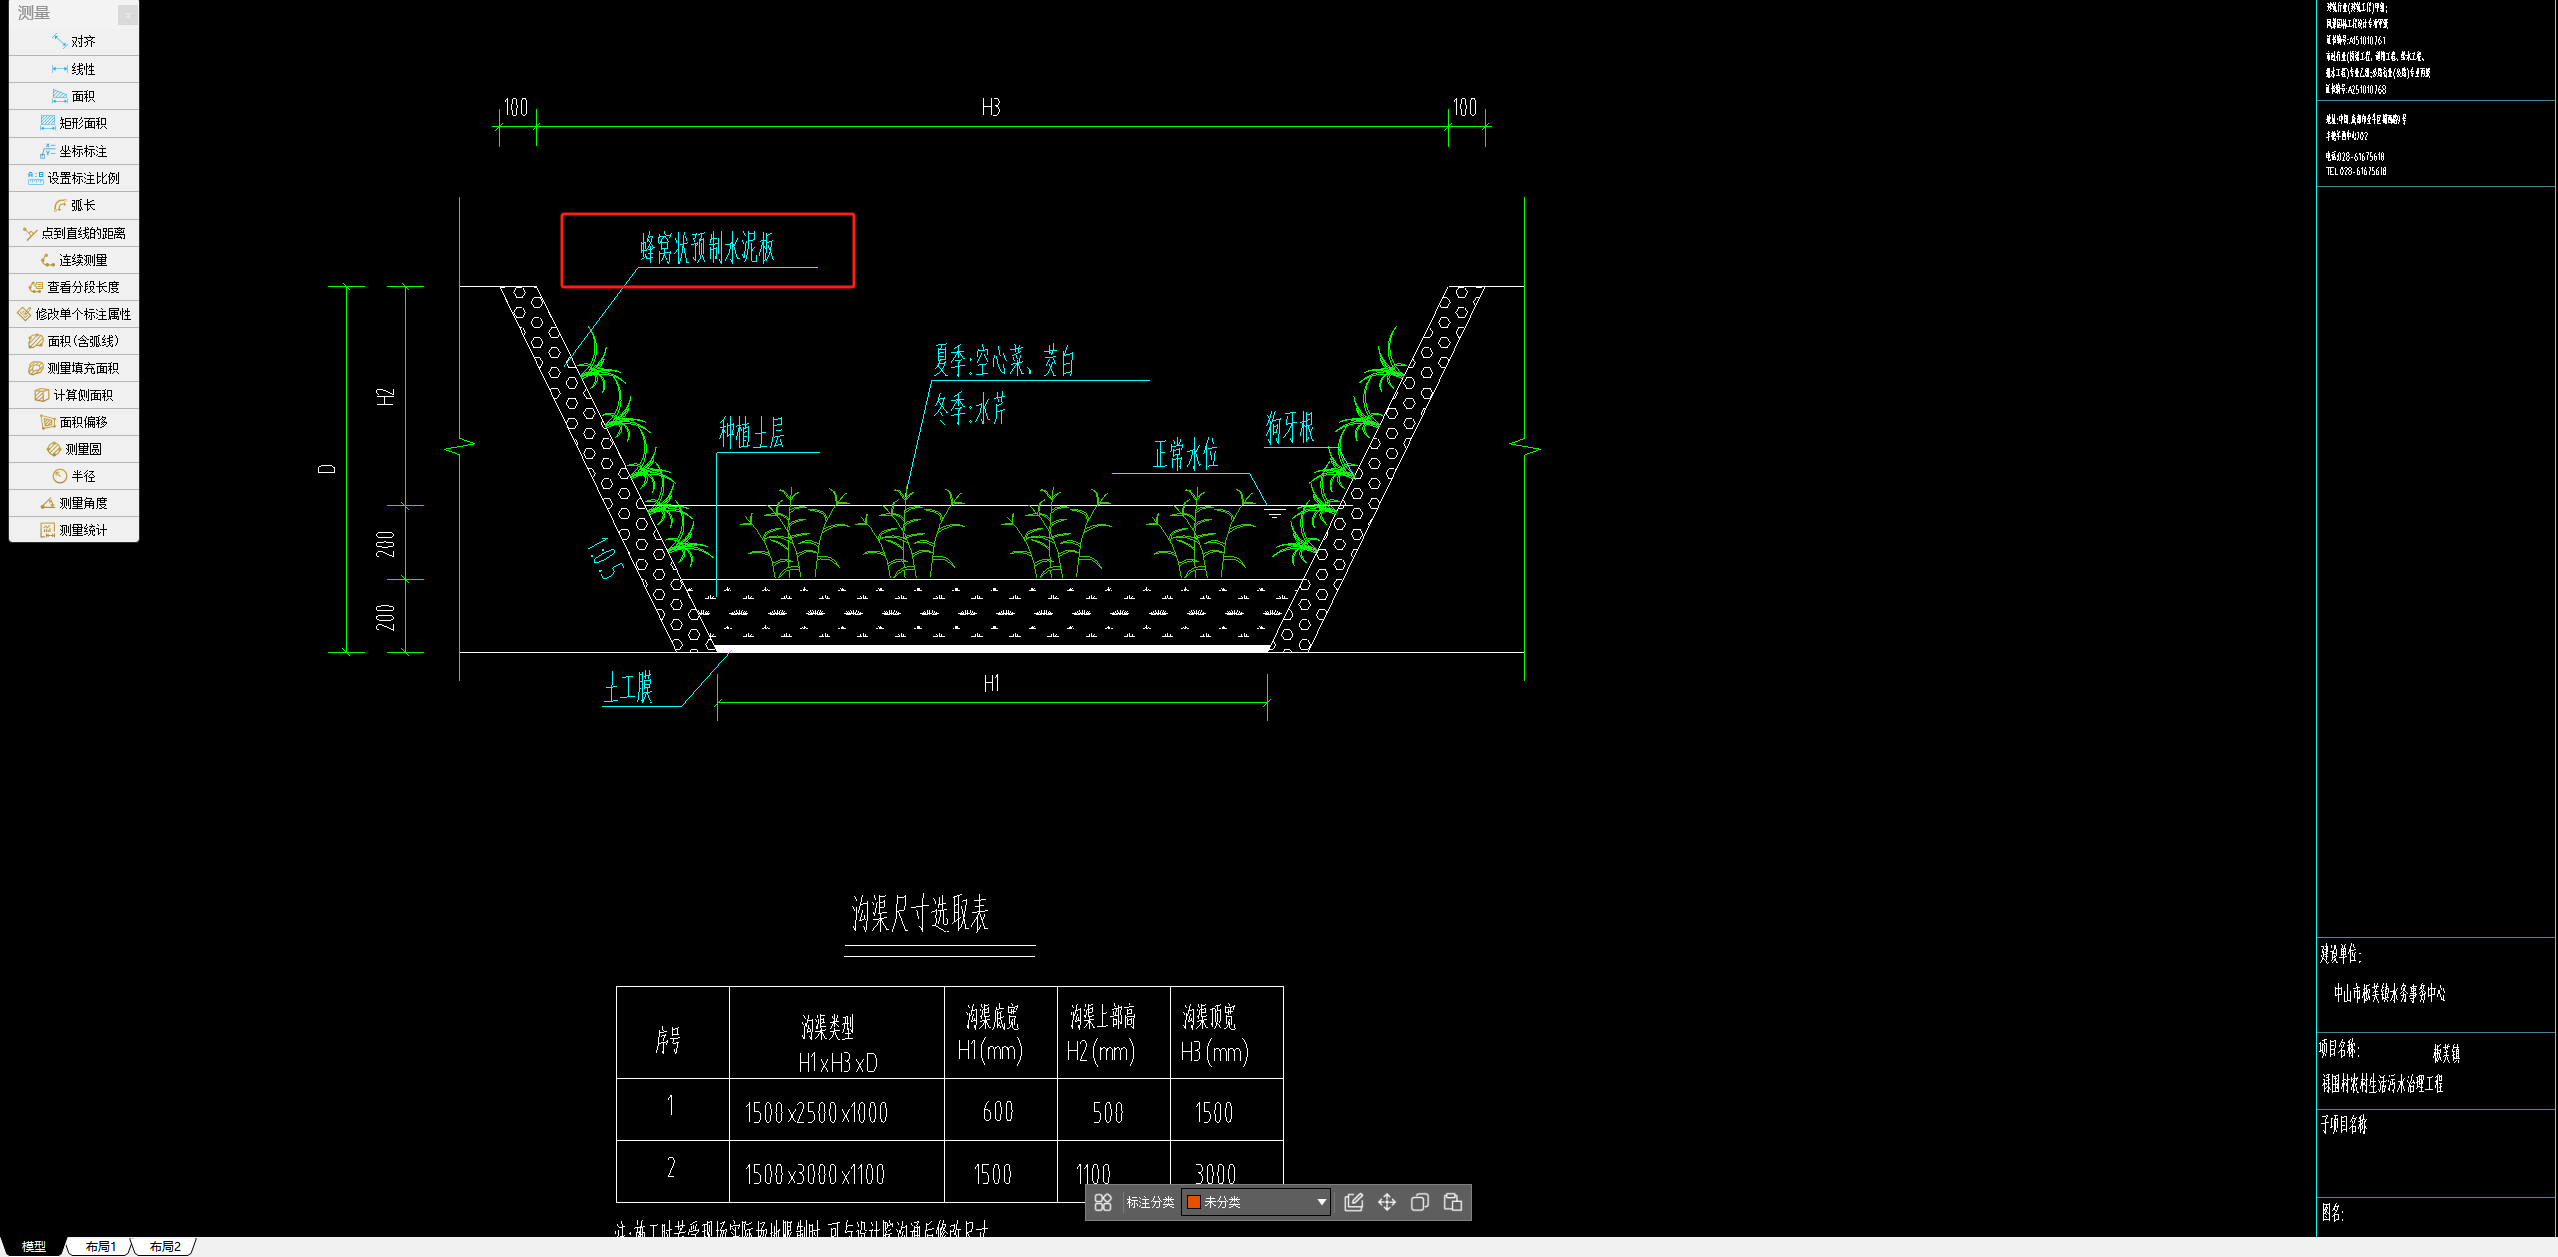Click the 狗牙根 plant label
Screen dimensions: 2558x1257
(x=1290, y=428)
